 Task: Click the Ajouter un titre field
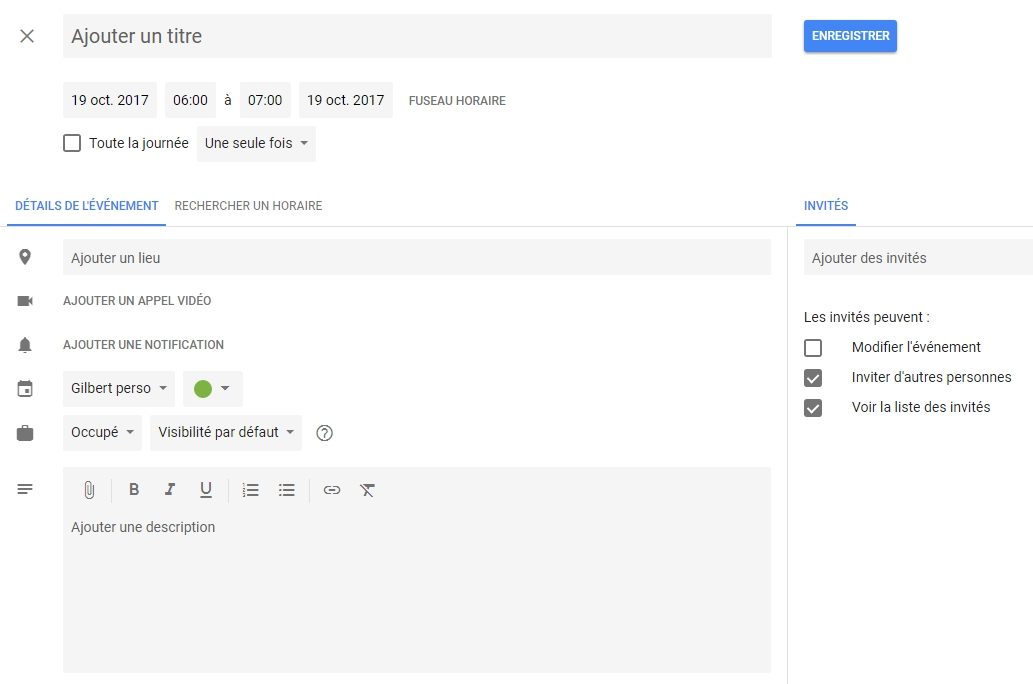[417, 36]
